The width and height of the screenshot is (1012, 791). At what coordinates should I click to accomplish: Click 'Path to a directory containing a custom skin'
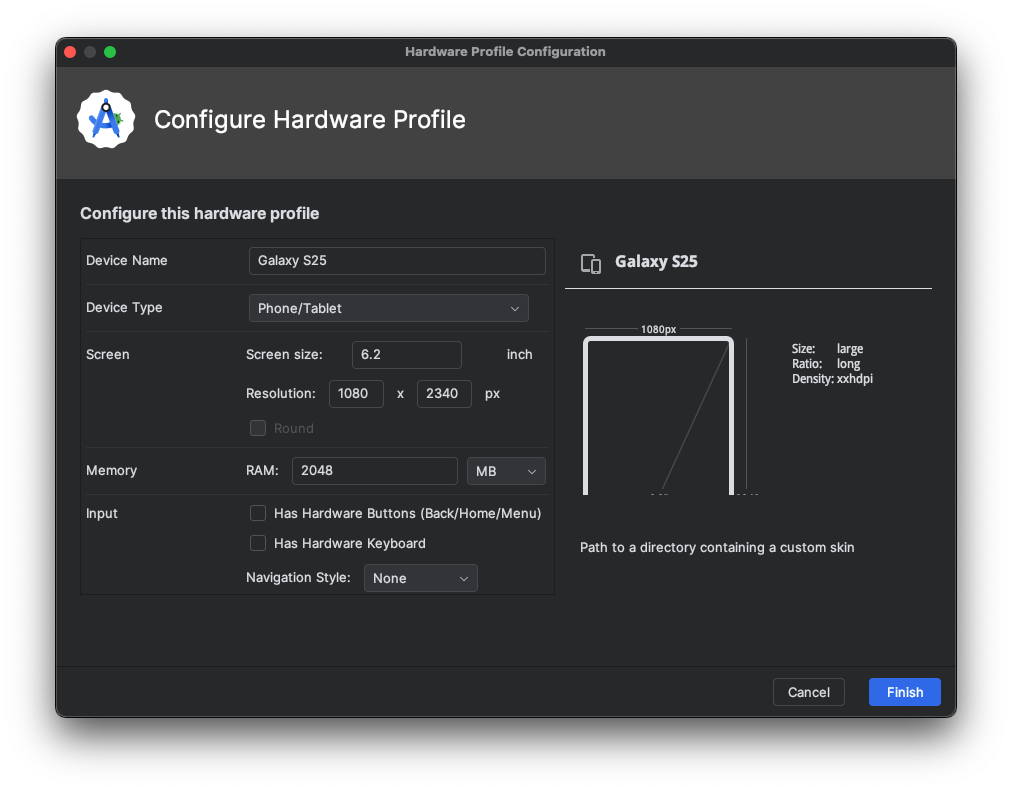717,547
